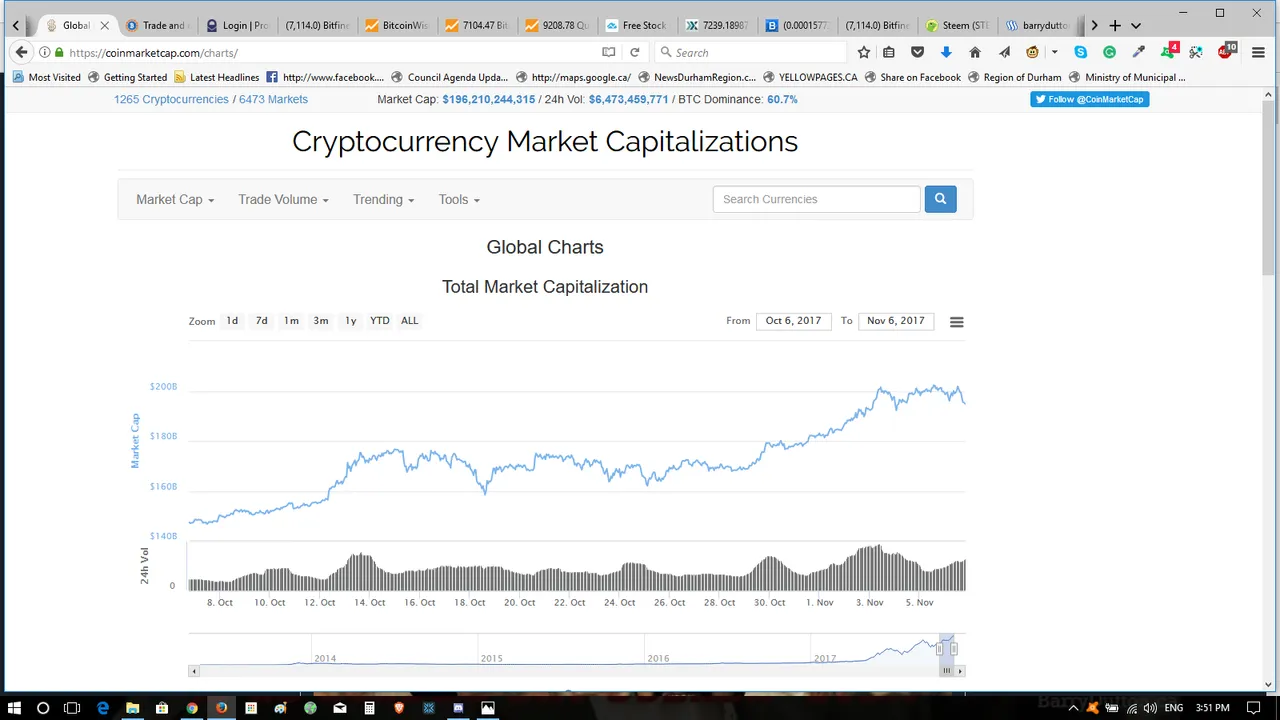
Task: Open the Pocket icon in the toolbar
Action: click(x=917, y=52)
